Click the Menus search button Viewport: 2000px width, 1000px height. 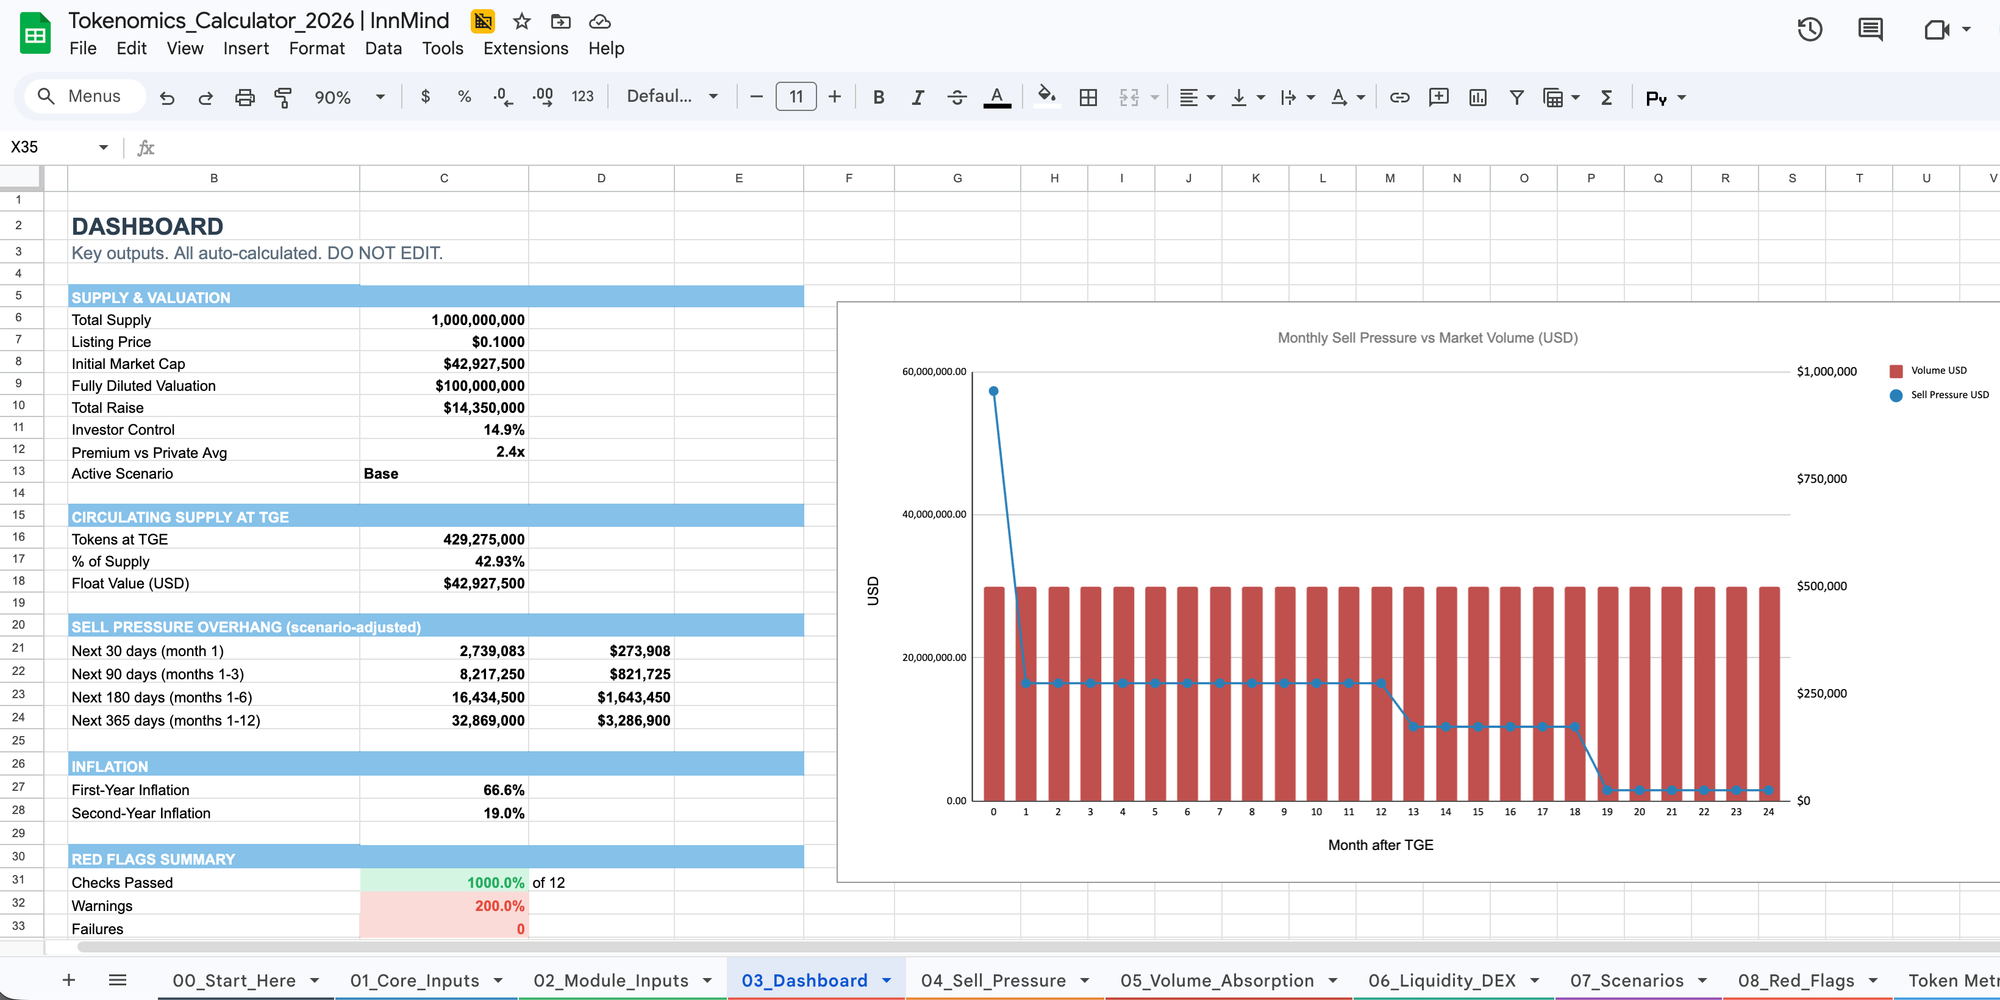[84, 96]
